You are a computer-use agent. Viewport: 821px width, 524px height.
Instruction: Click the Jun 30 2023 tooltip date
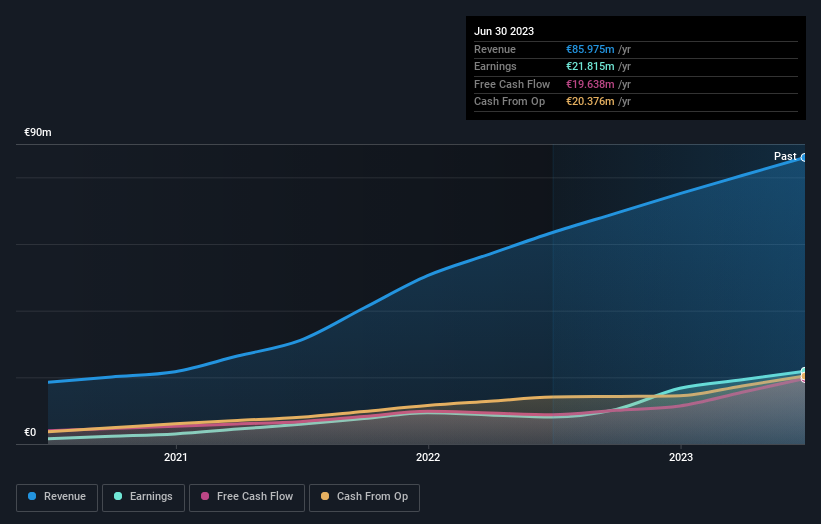tap(504, 31)
